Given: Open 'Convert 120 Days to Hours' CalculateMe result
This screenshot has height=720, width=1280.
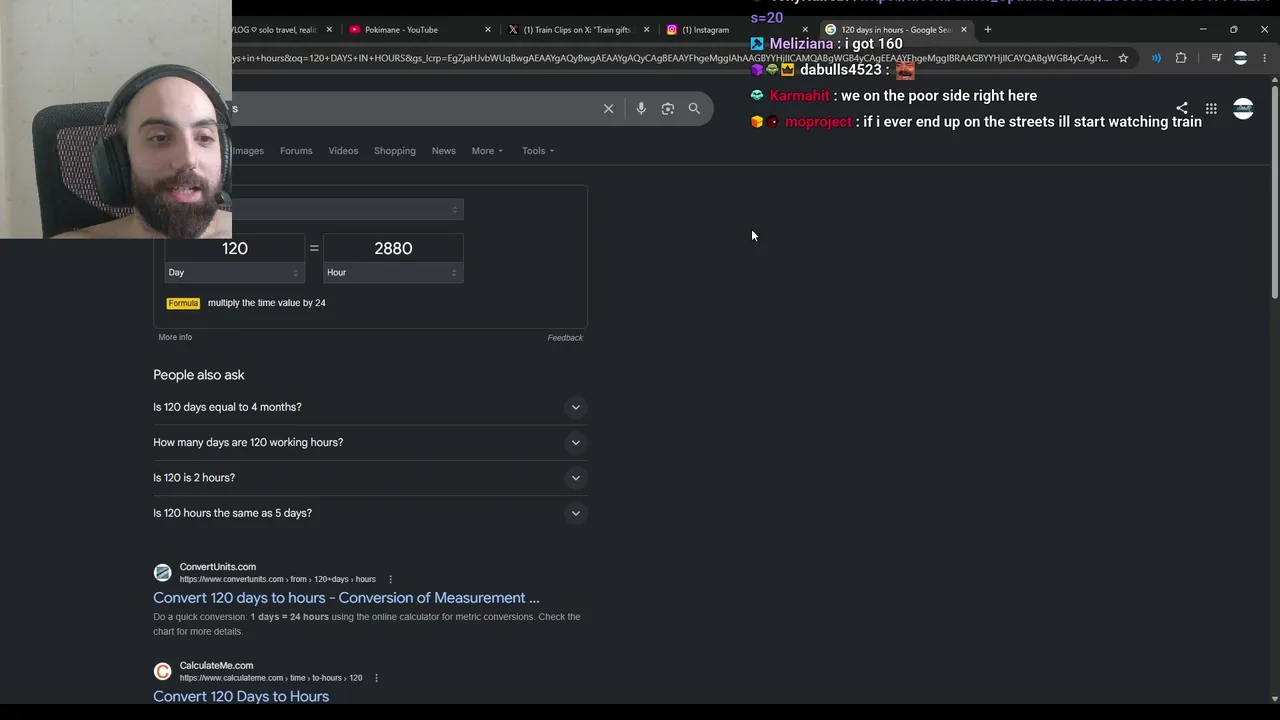Looking at the screenshot, I should point(241,696).
